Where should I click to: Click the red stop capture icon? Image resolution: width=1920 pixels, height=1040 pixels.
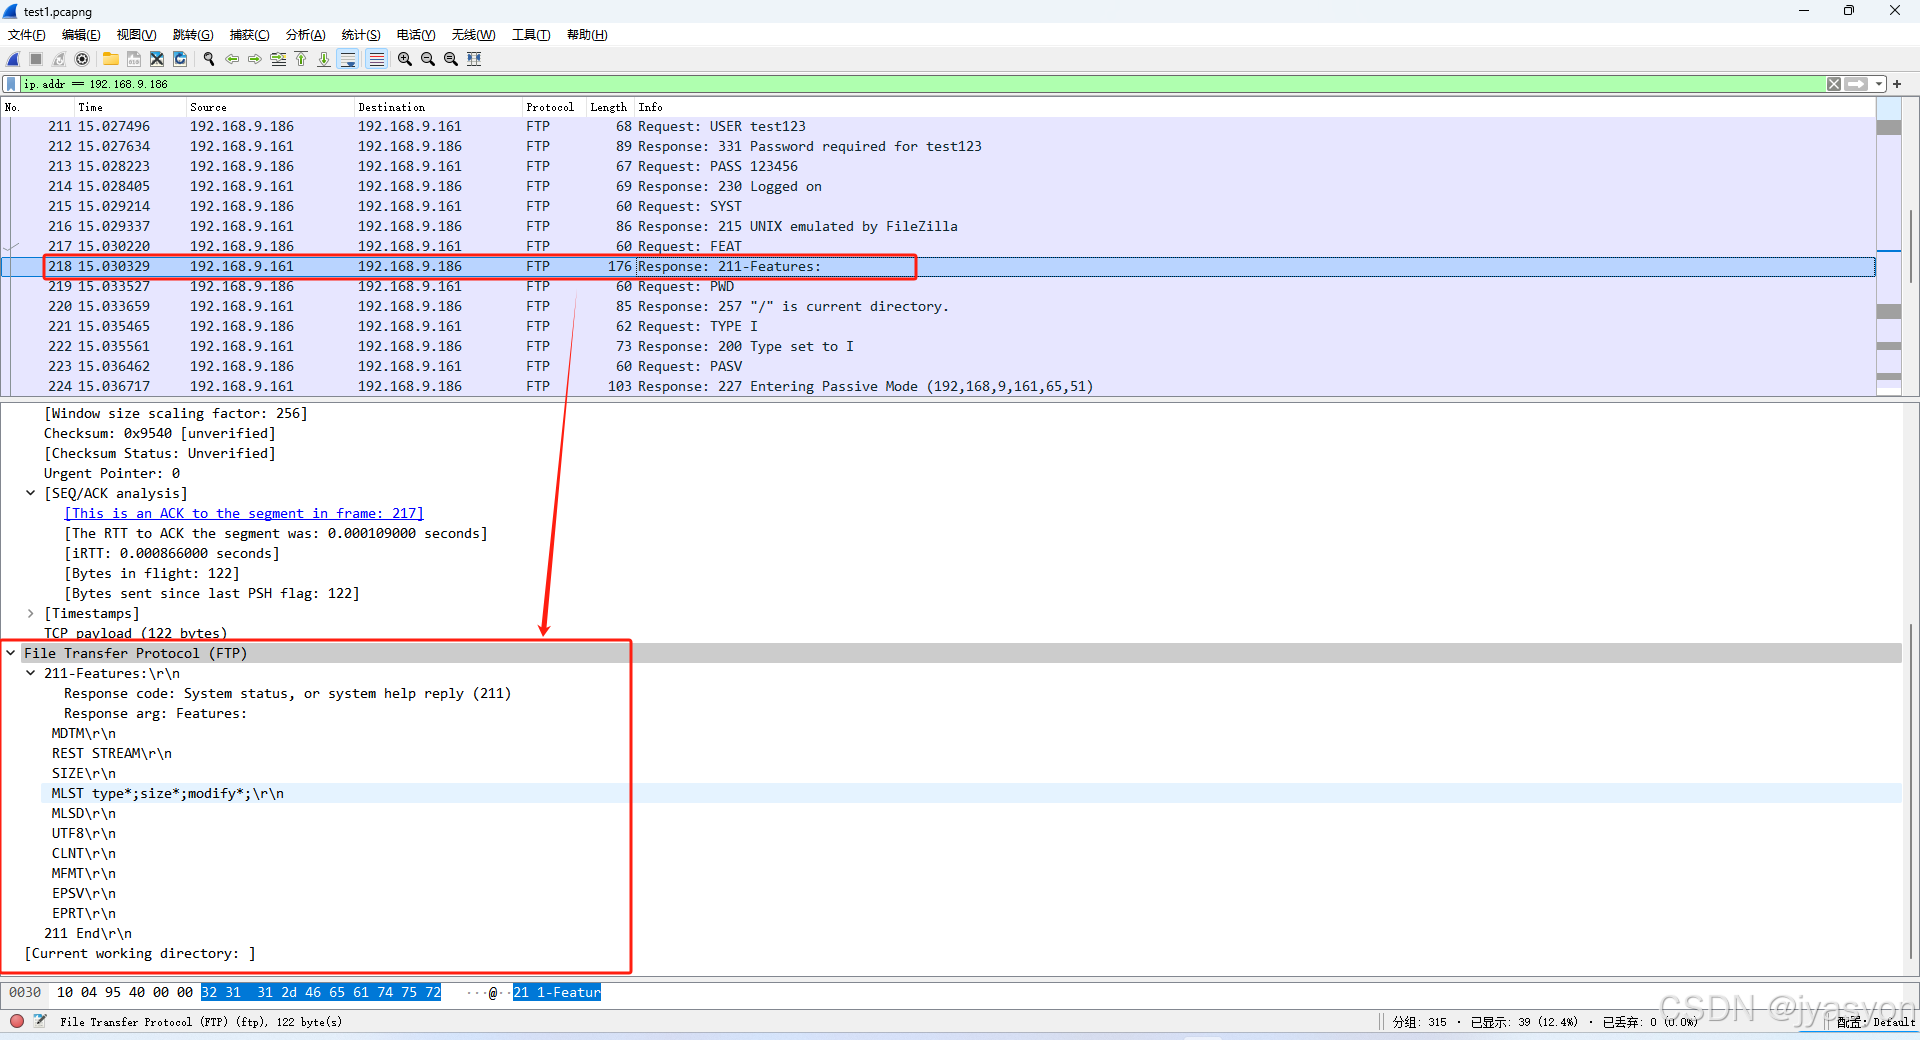click(34, 59)
